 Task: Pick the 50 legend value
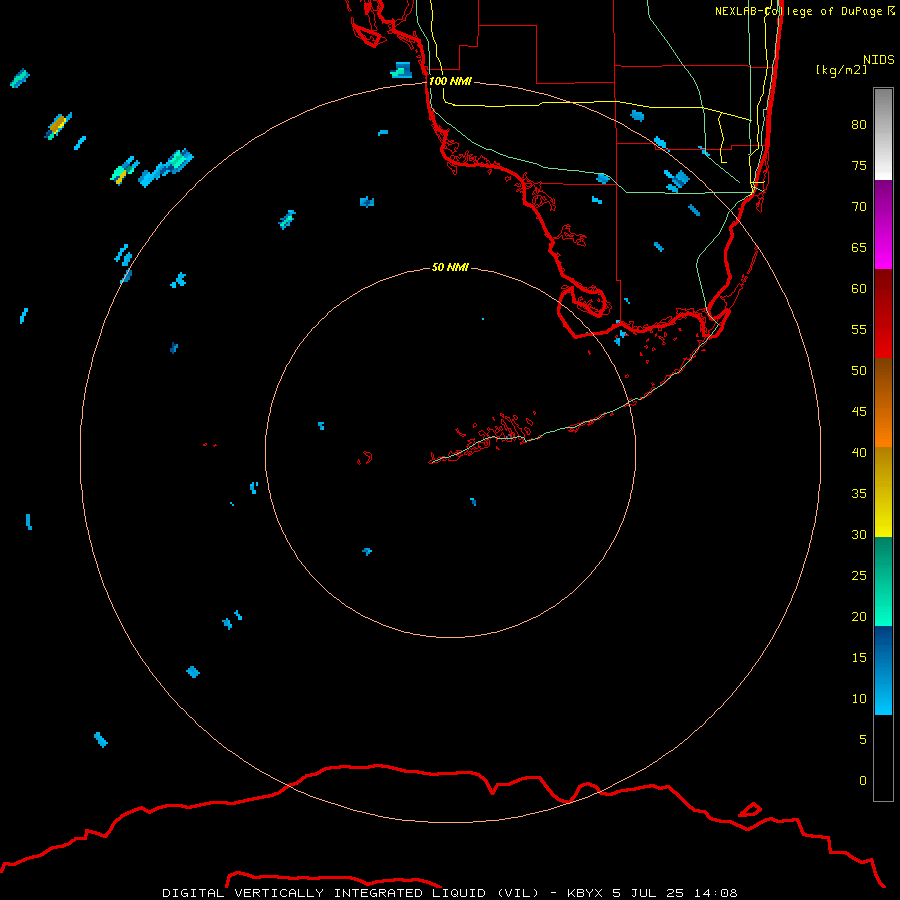(859, 371)
